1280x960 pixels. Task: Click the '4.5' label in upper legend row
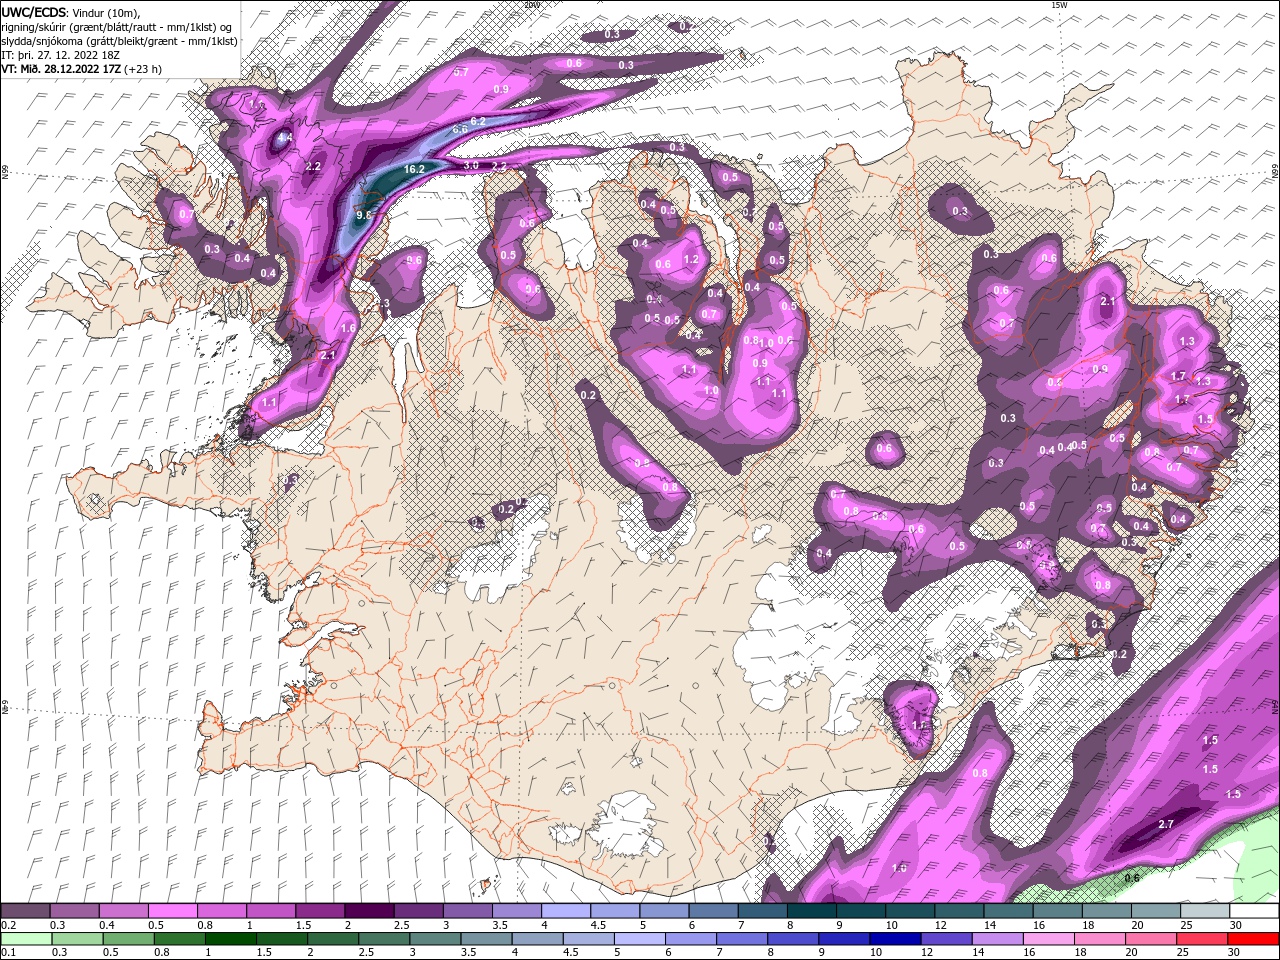598,926
